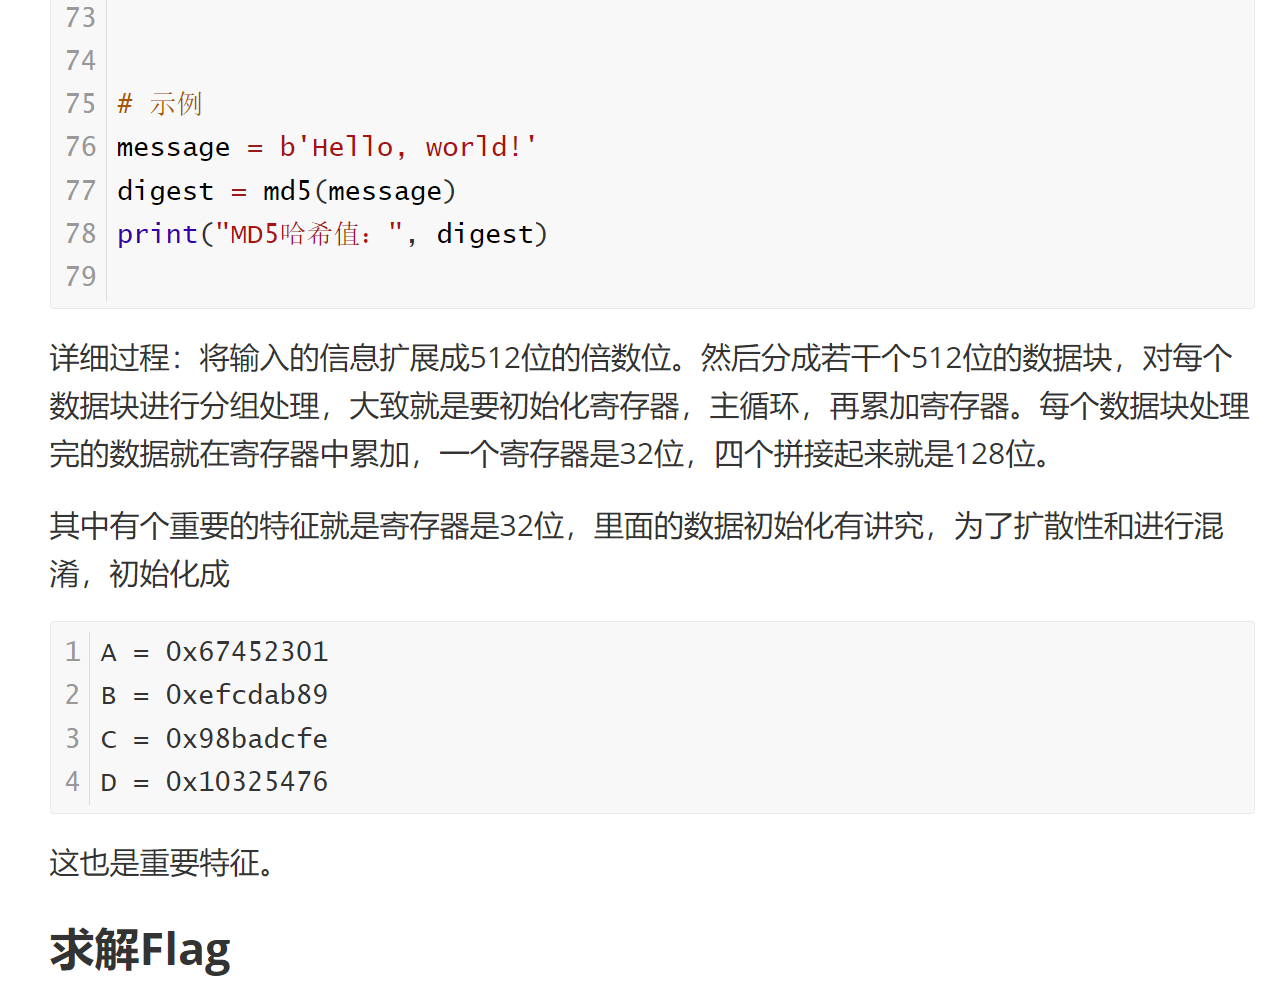This screenshot has width=1280, height=1006.
Task: Click line number 73 in gutter
Action: tap(80, 18)
